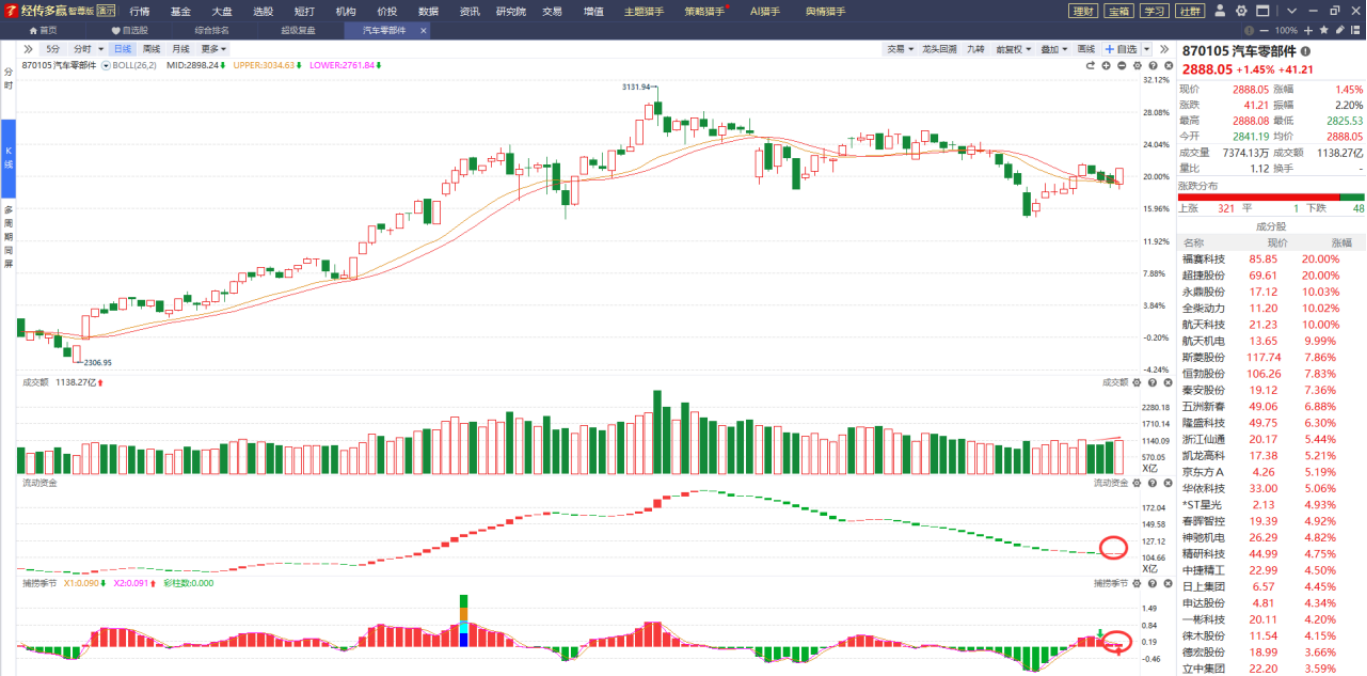Expand the 更多 periods dropdown
1367x676 pixels.
click(x=213, y=48)
